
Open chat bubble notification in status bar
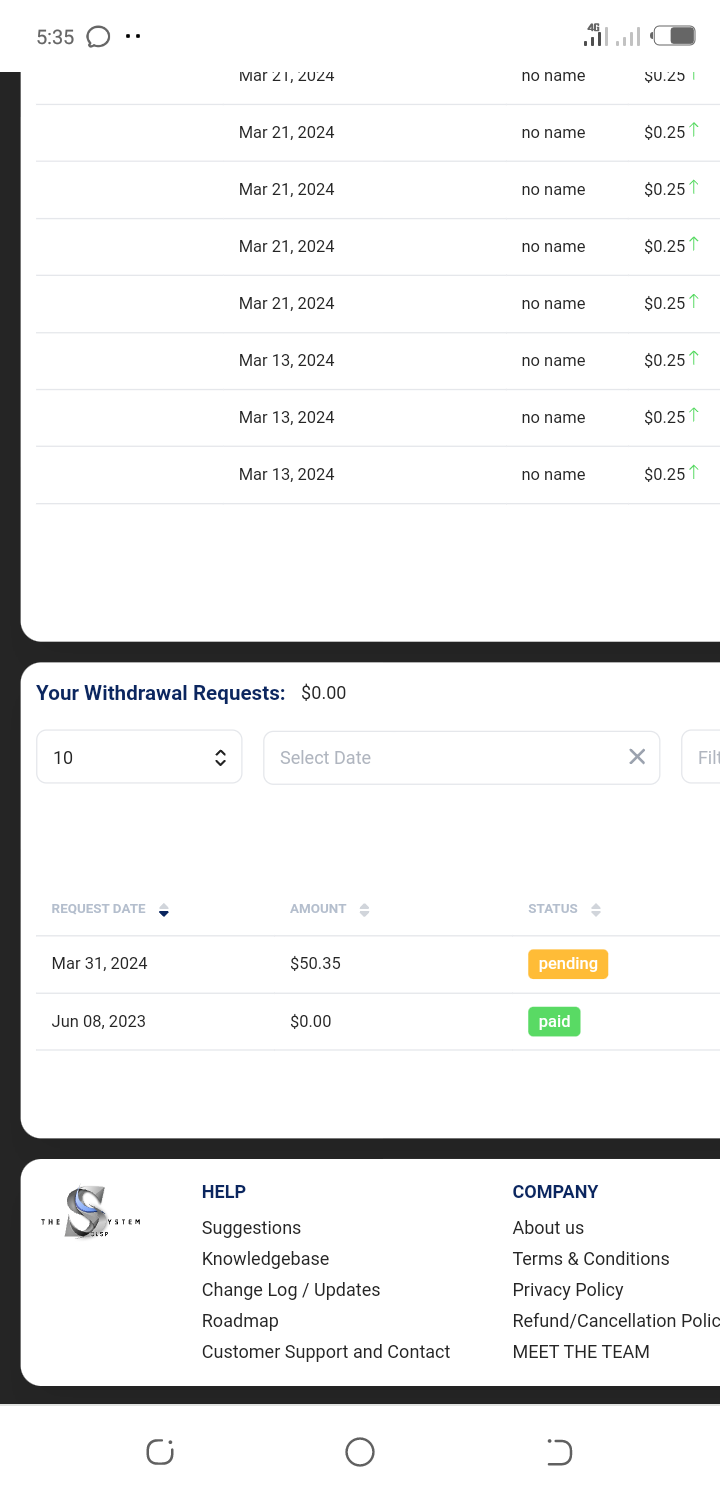click(98, 37)
